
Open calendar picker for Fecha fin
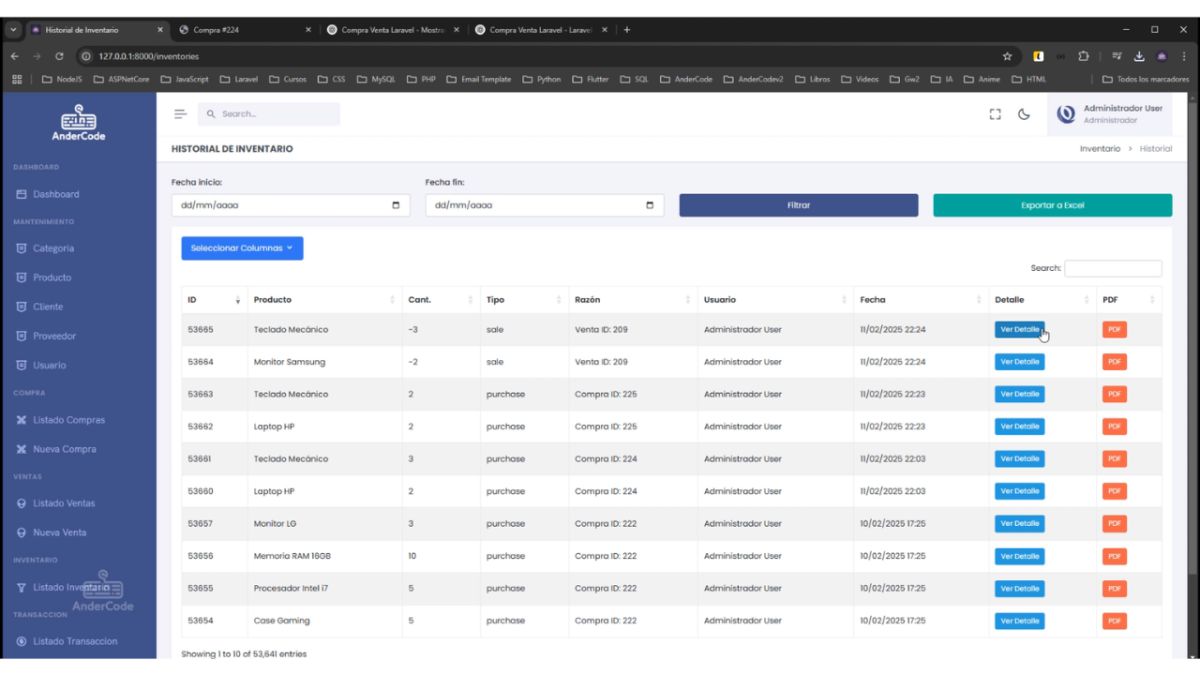(x=650, y=206)
